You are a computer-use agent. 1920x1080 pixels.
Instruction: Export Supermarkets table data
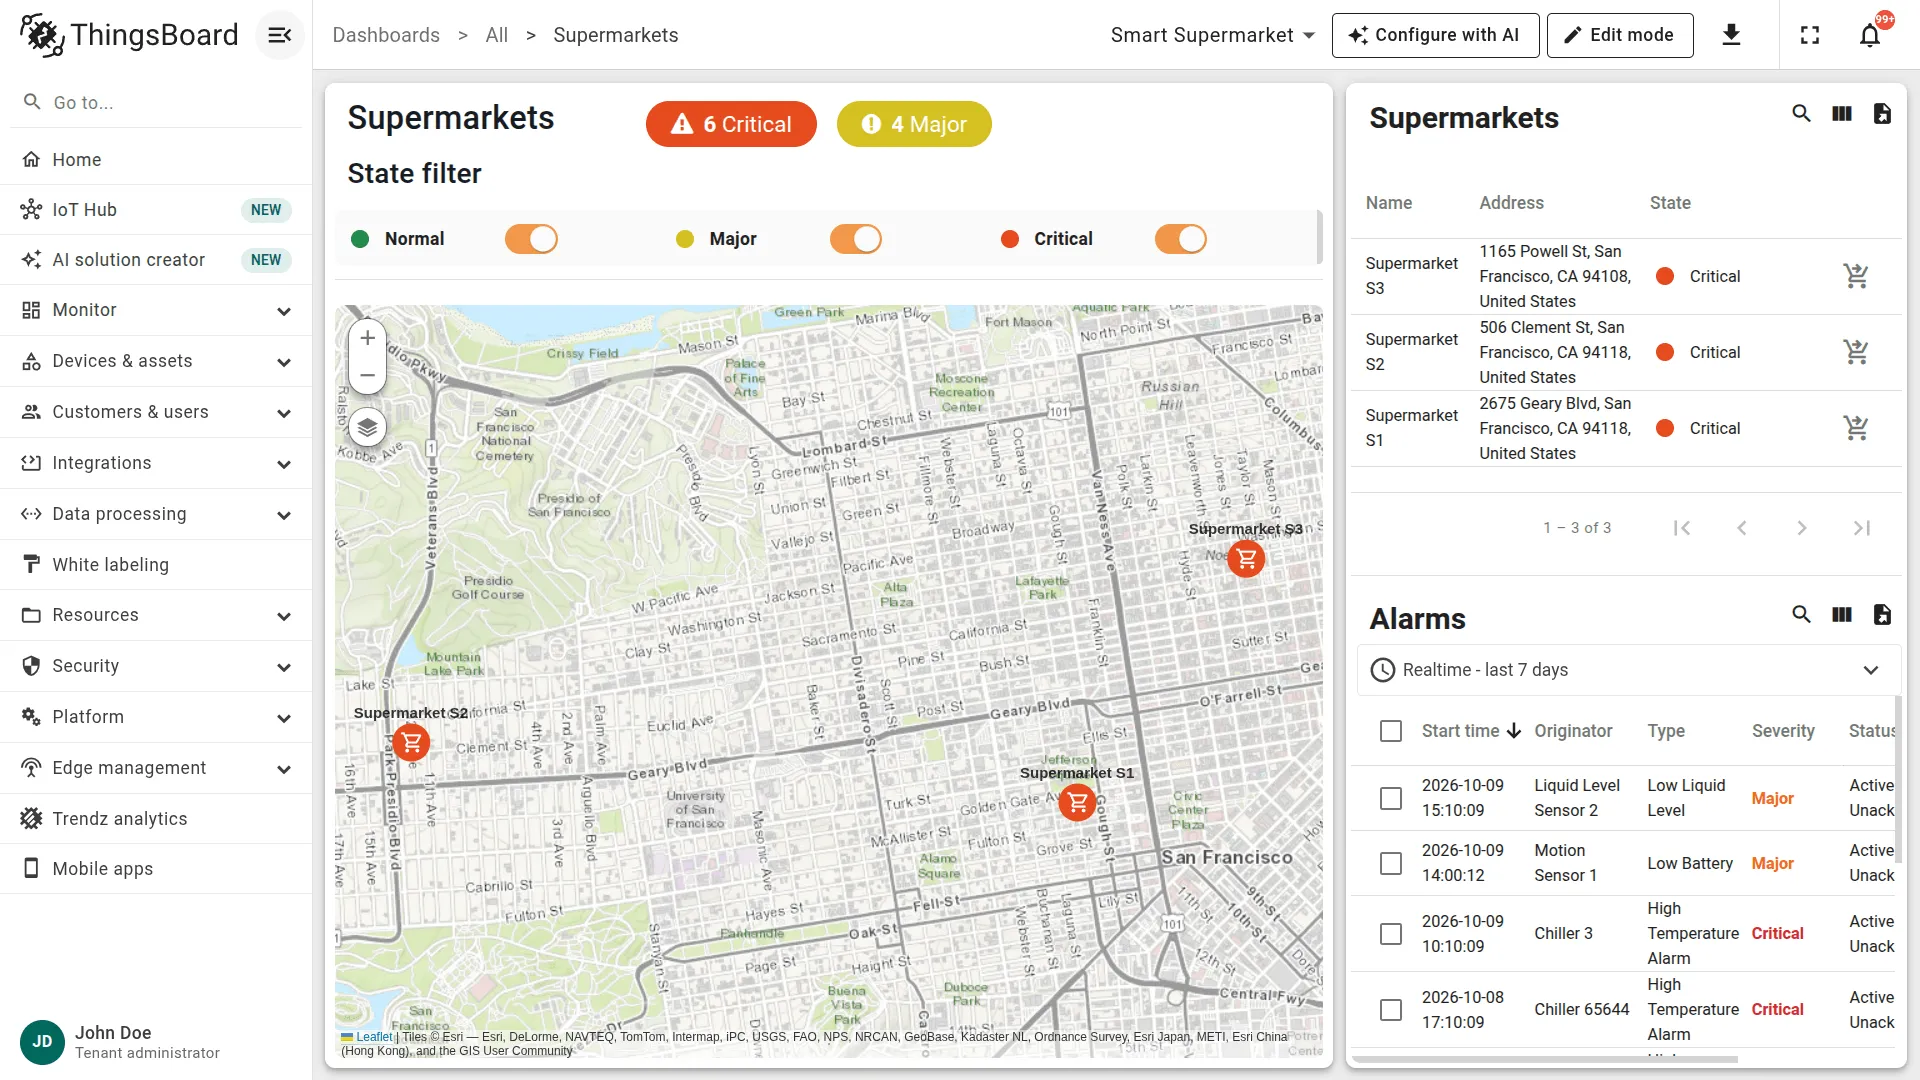(x=1882, y=114)
